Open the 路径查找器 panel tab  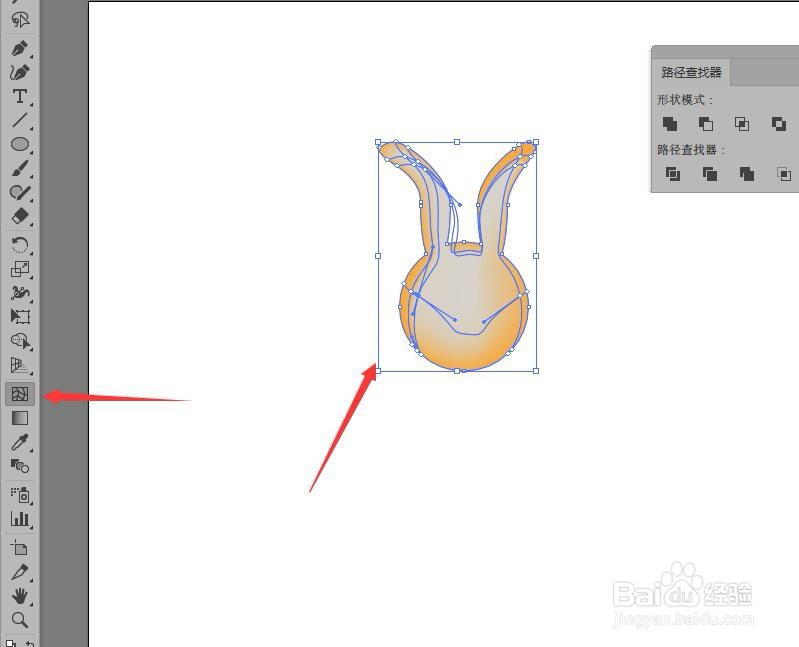(x=691, y=72)
